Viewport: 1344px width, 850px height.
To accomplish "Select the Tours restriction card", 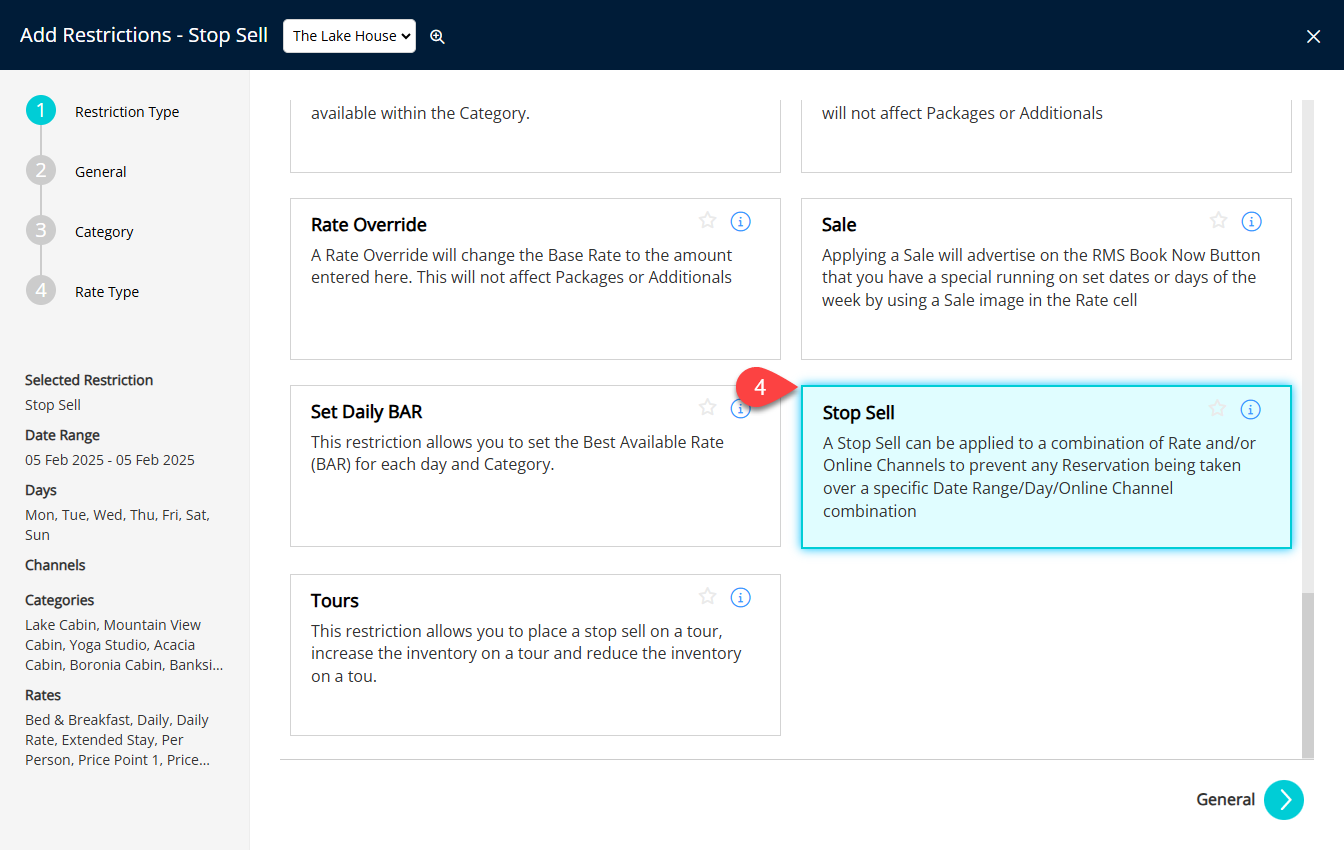I will point(535,655).
